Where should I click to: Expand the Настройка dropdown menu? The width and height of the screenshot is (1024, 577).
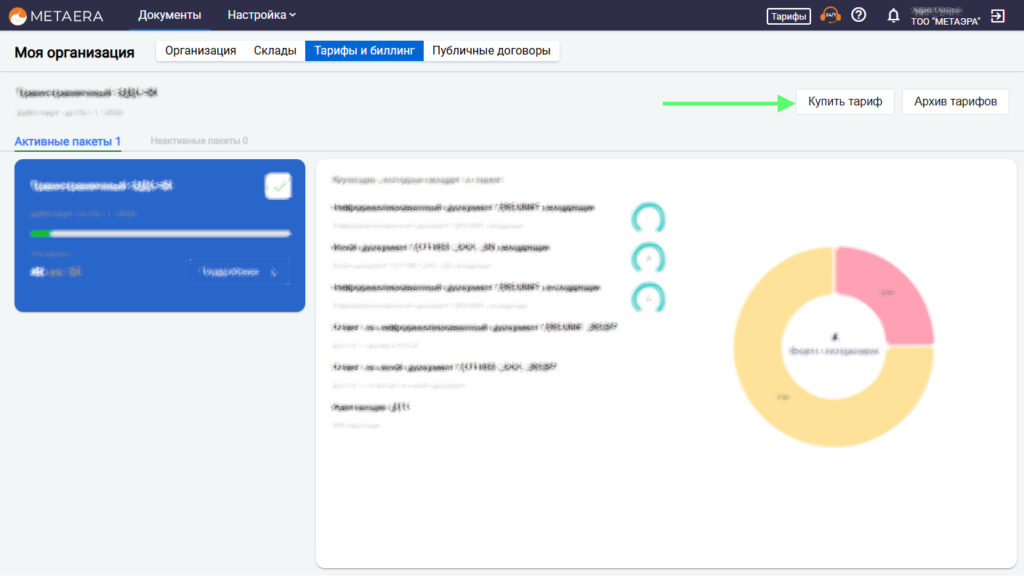pyautogui.click(x=261, y=15)
